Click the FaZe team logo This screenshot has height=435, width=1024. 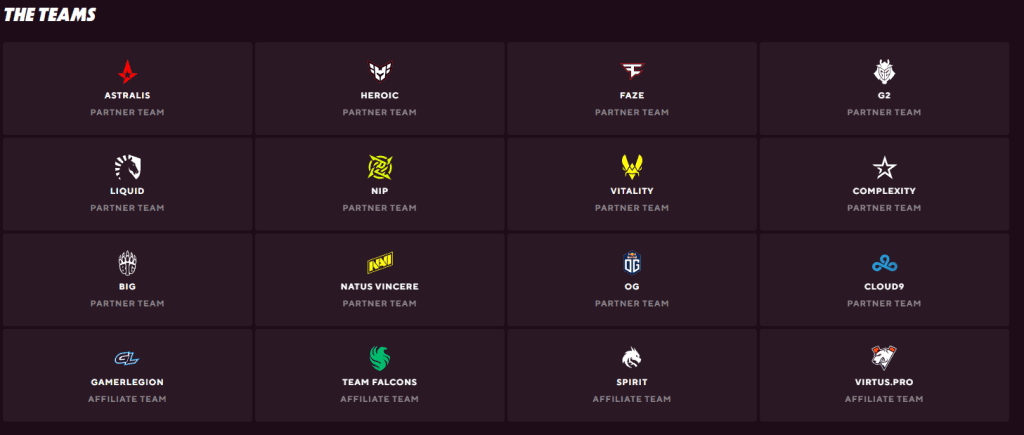632,72
